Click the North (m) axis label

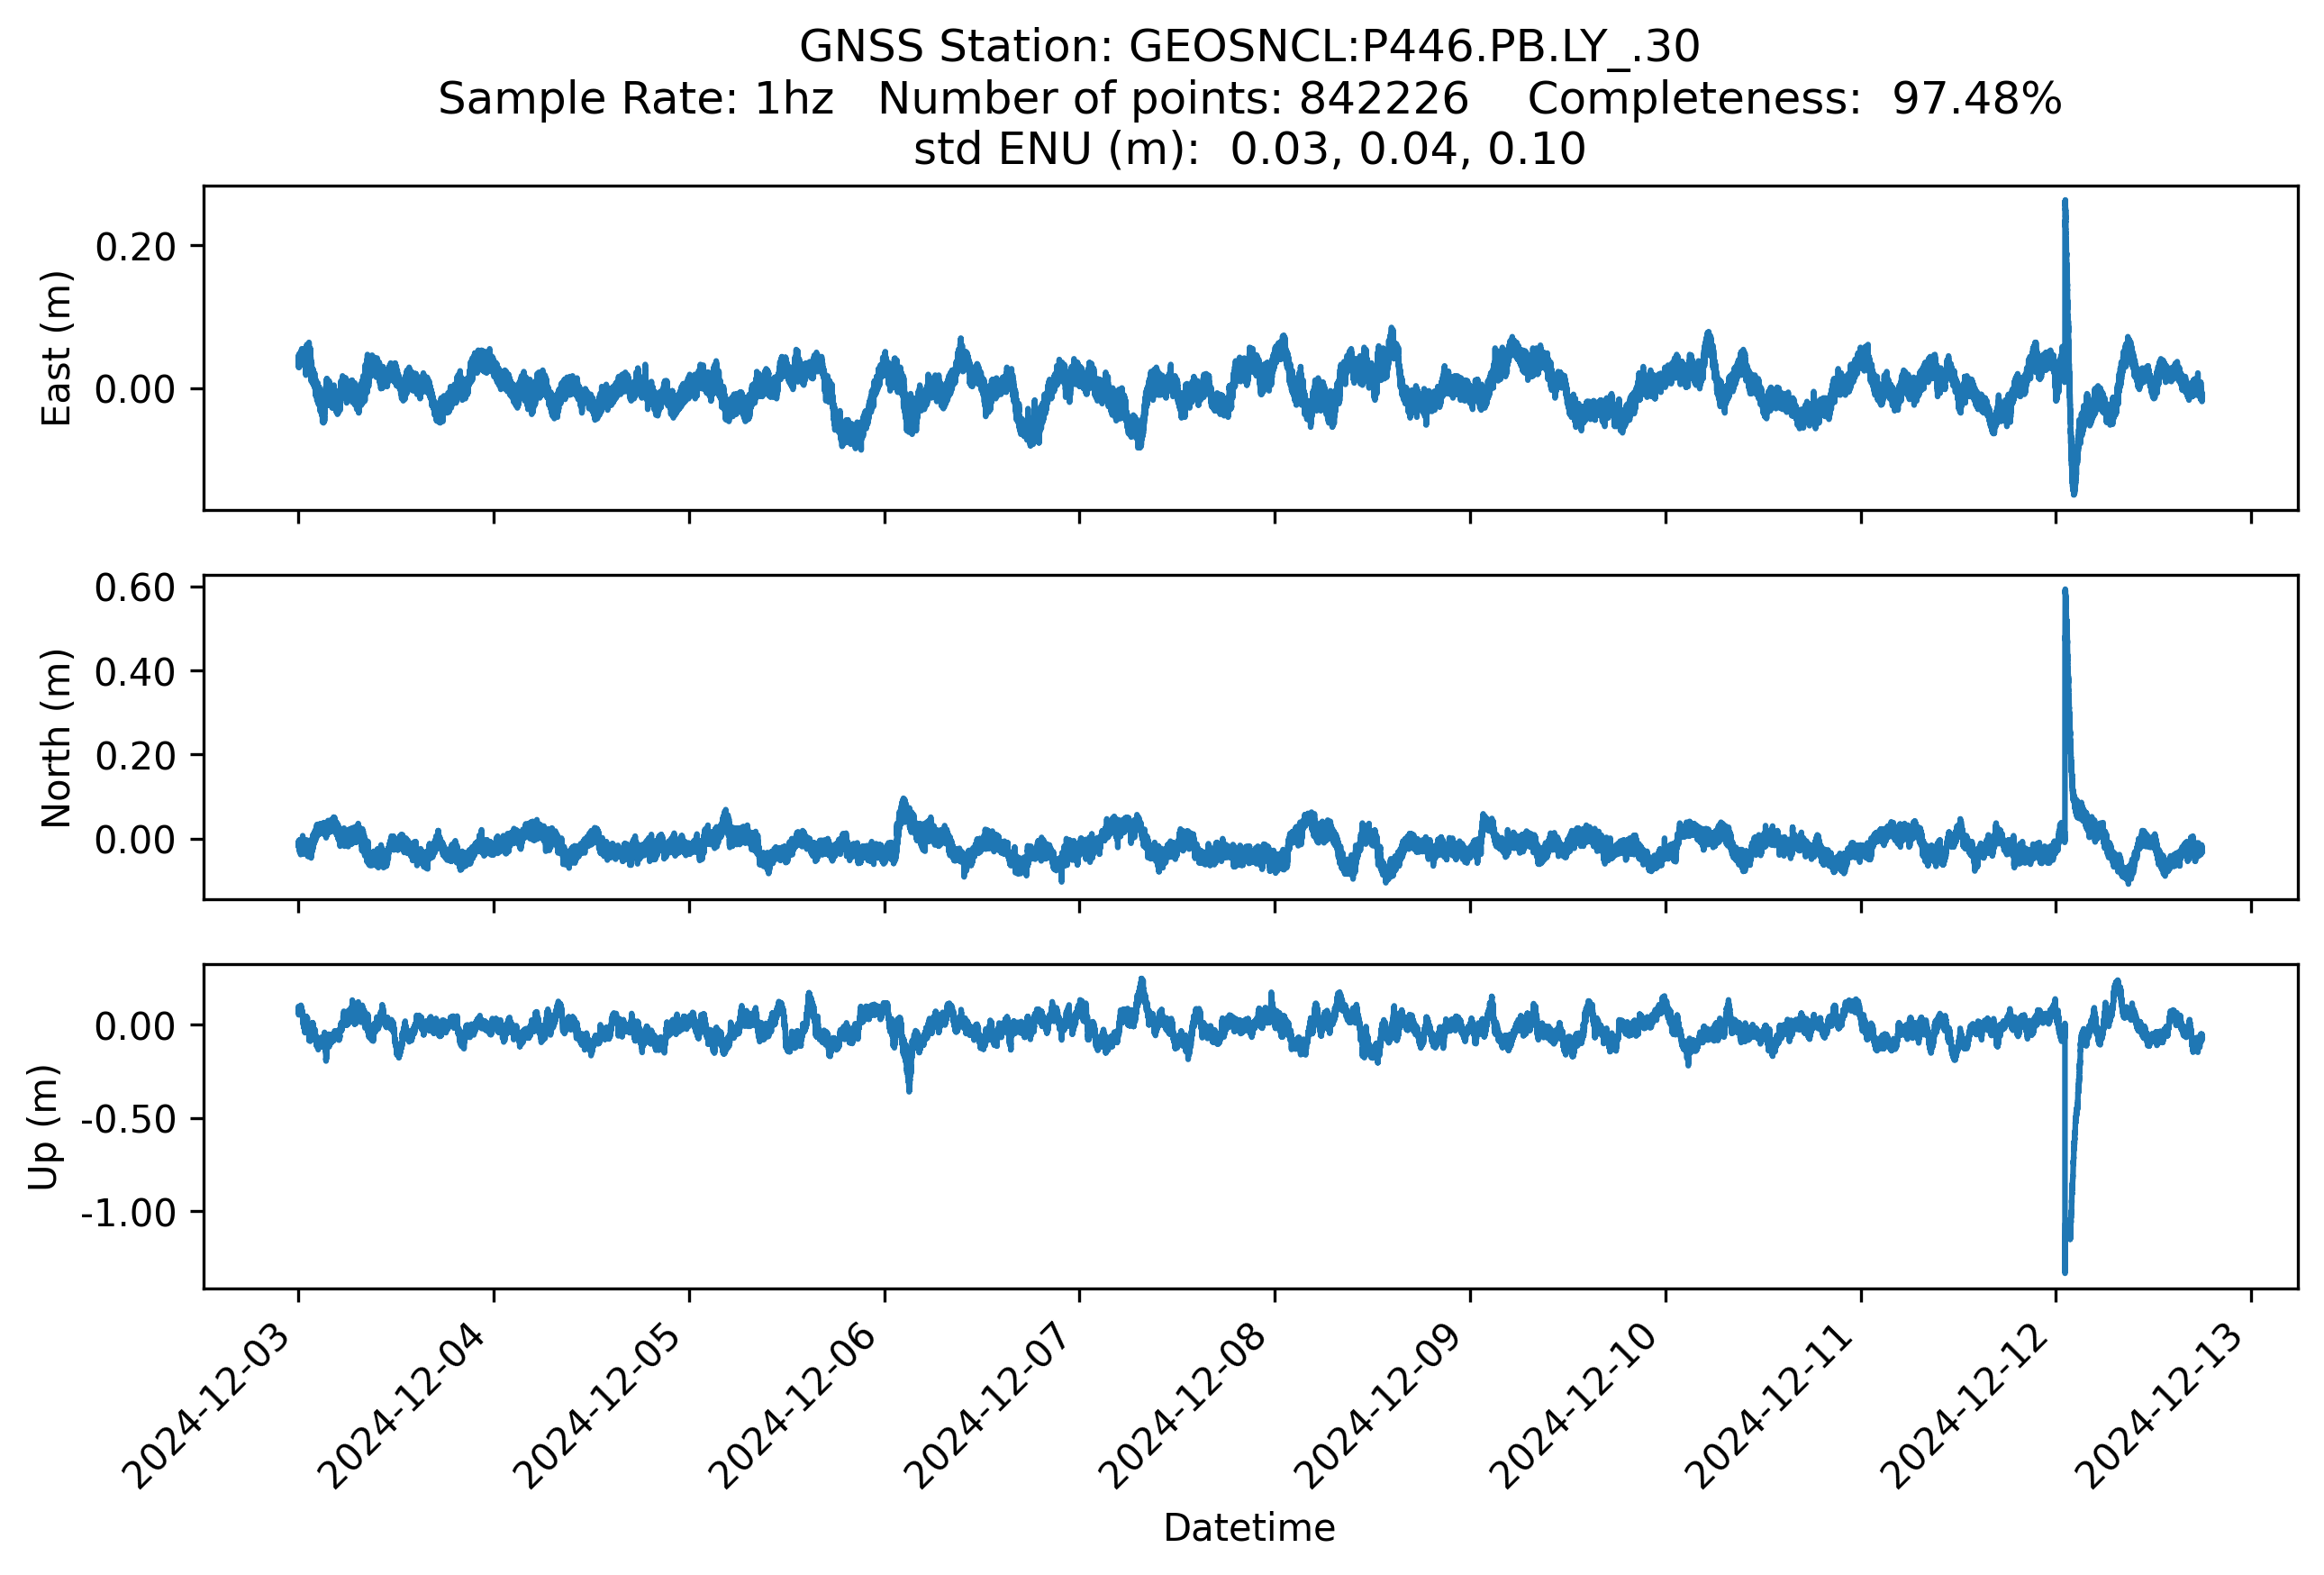tap(57, 738)
